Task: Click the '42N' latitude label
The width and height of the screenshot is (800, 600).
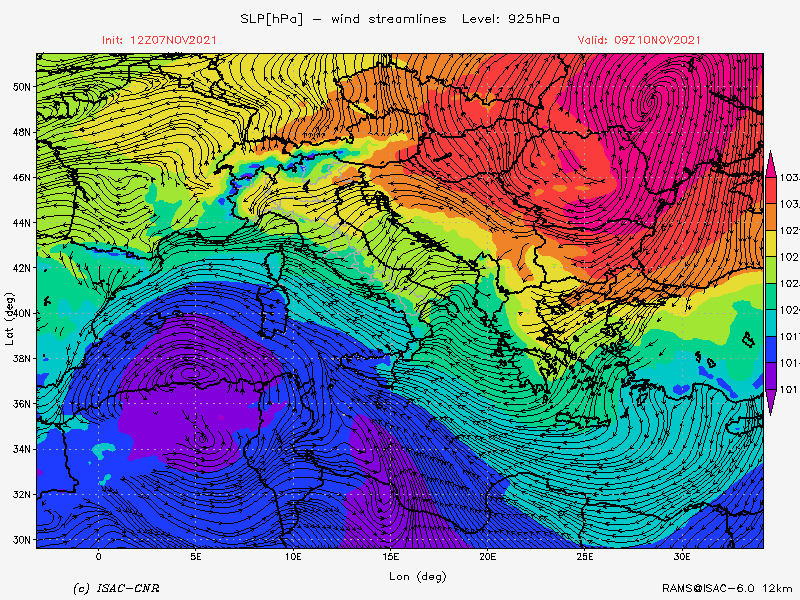Action: (x=21, y=268)
